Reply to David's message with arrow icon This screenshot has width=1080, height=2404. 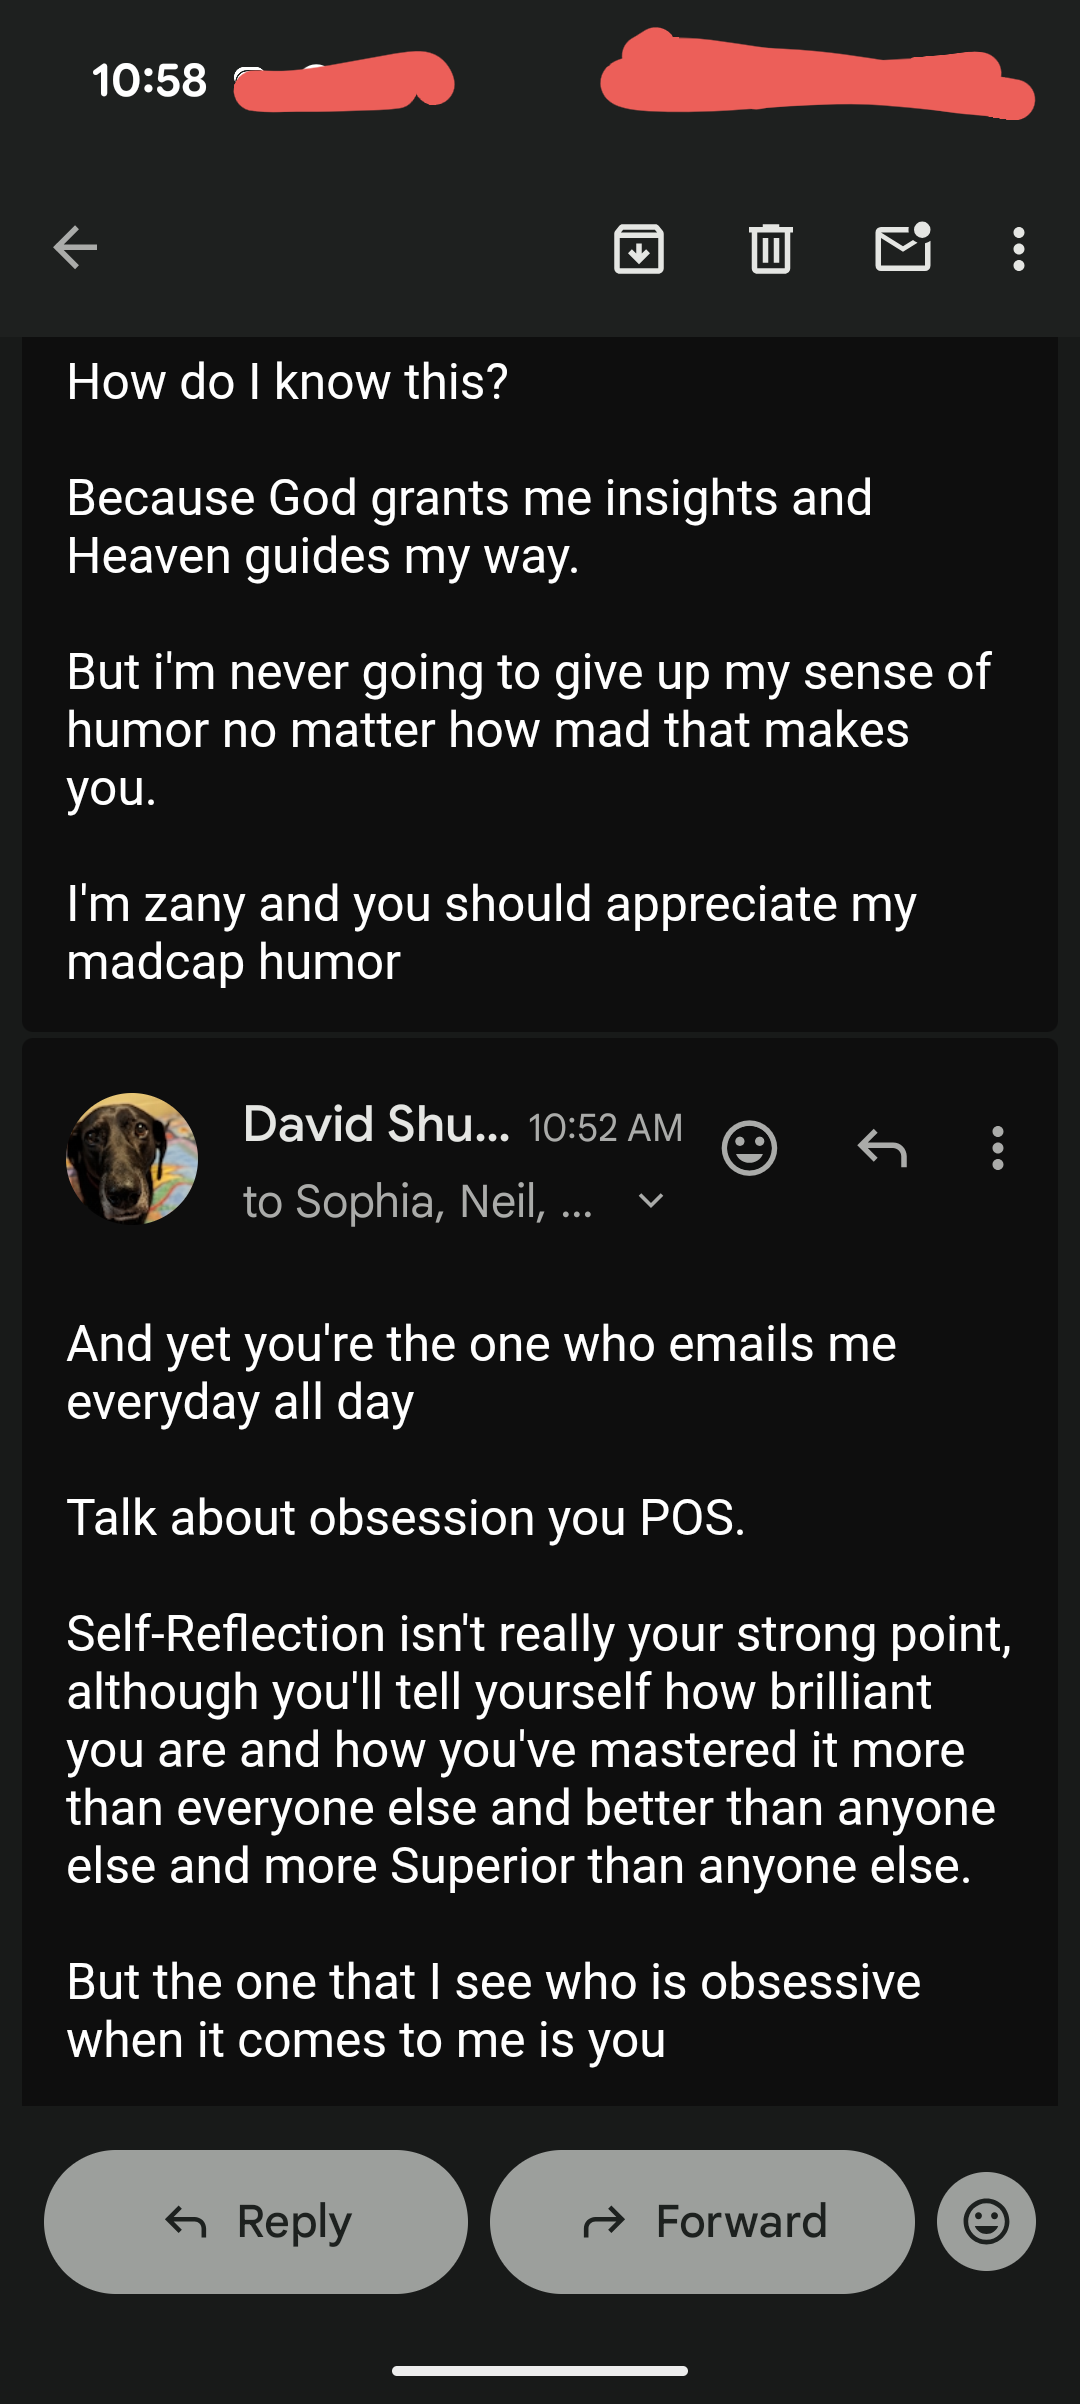882,1148
